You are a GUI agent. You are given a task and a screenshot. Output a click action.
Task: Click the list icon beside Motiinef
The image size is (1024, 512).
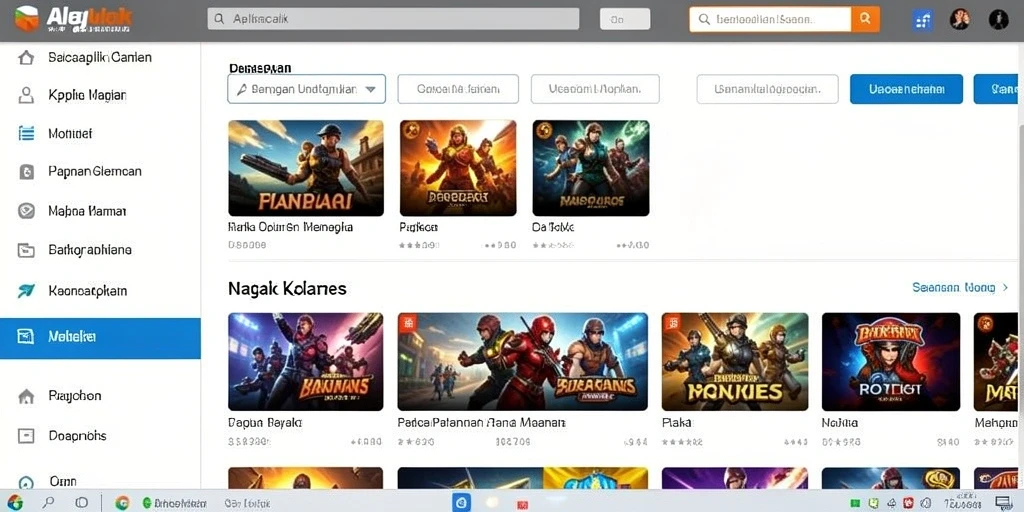(x=26, y=133)
